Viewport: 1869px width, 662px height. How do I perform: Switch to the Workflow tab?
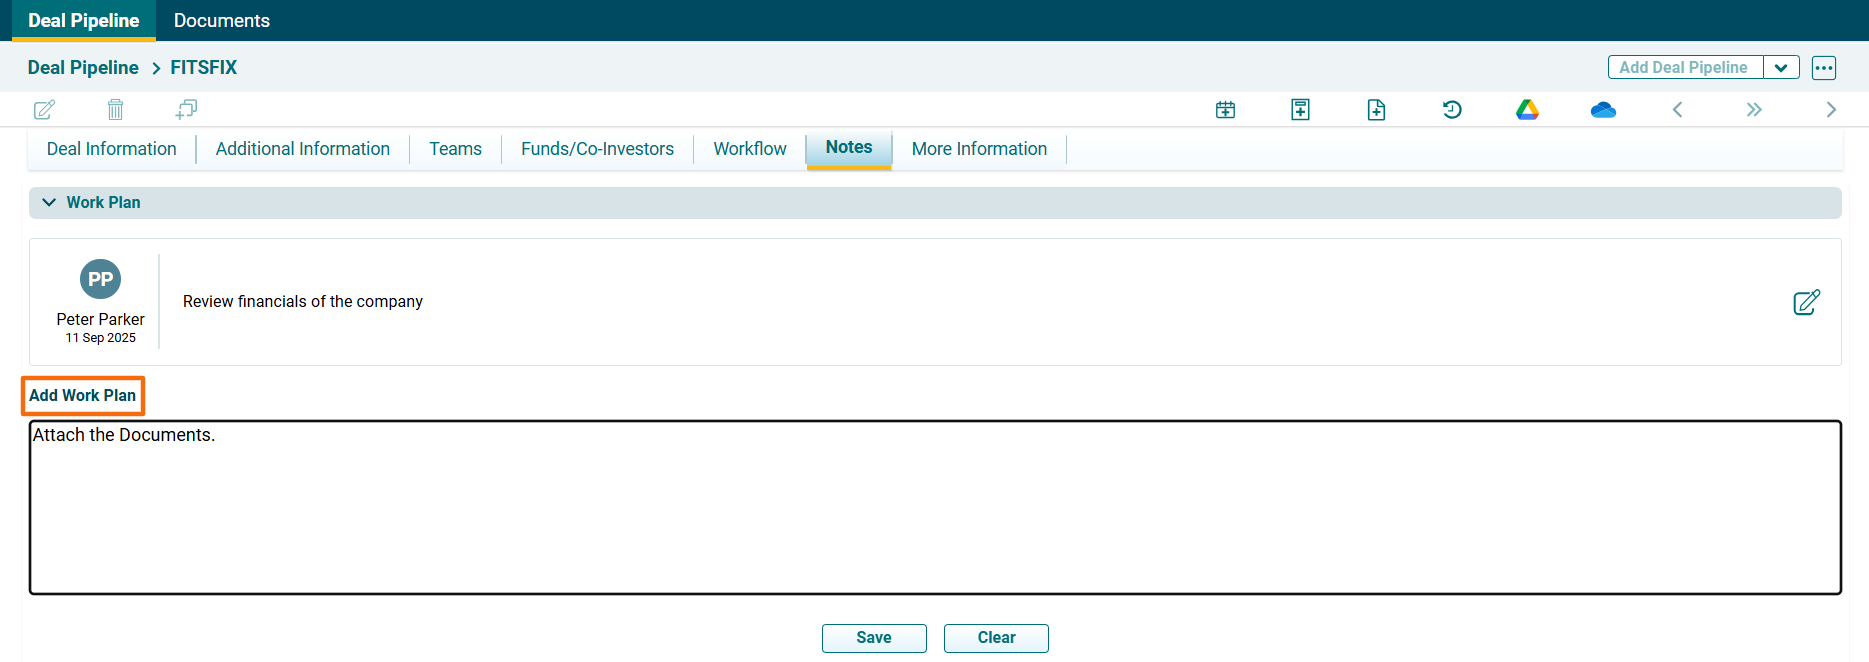click(x=749, y=149)
